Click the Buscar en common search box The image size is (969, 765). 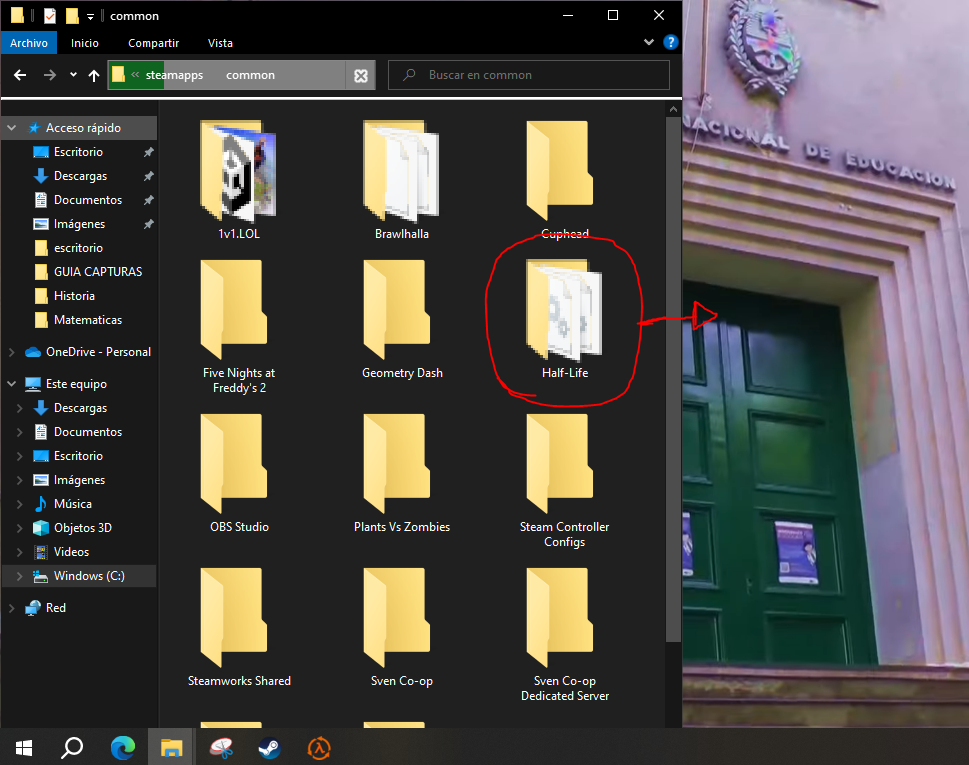529,75
